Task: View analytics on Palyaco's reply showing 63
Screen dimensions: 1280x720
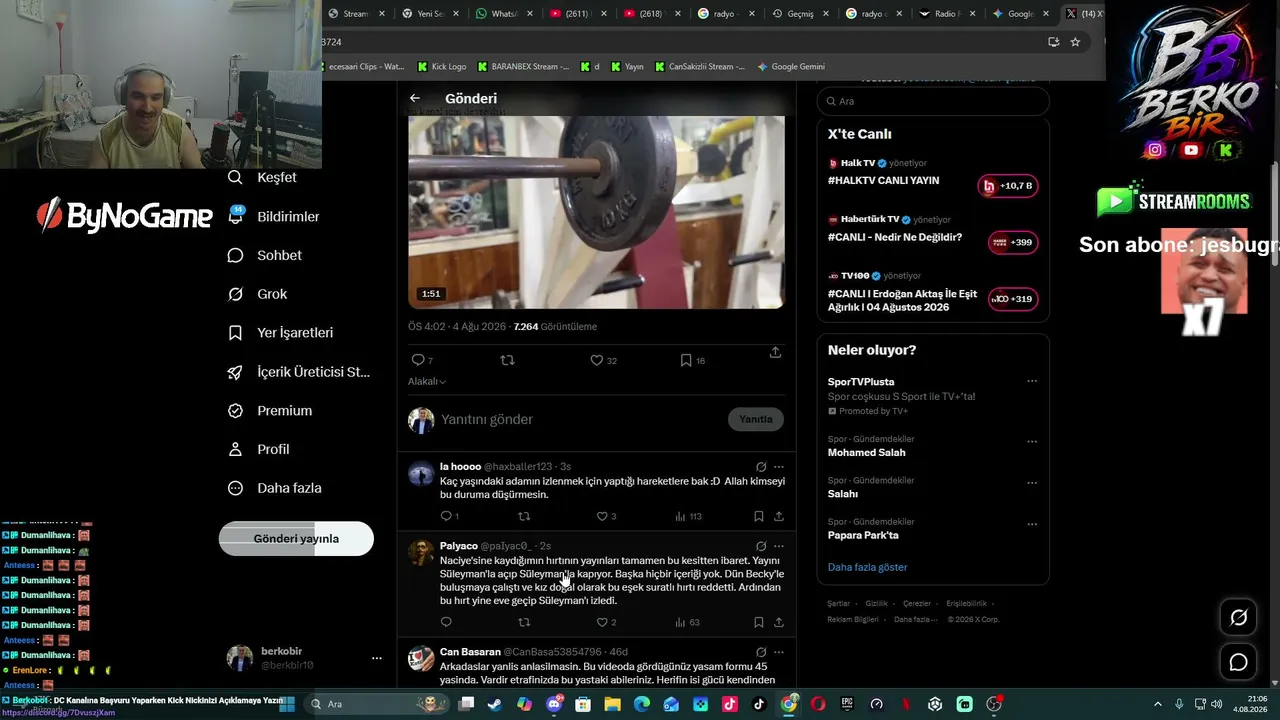Action: point(687,622)
